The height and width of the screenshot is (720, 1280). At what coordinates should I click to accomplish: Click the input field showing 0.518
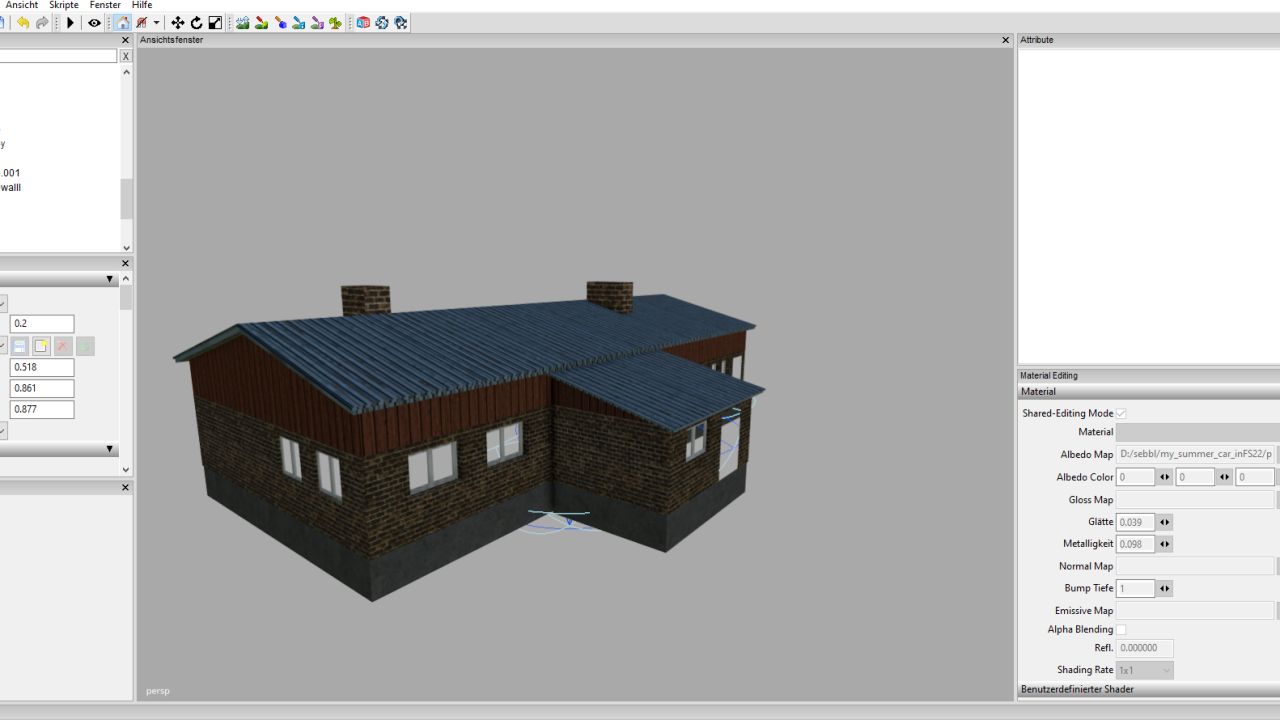[x=42, y=367]
